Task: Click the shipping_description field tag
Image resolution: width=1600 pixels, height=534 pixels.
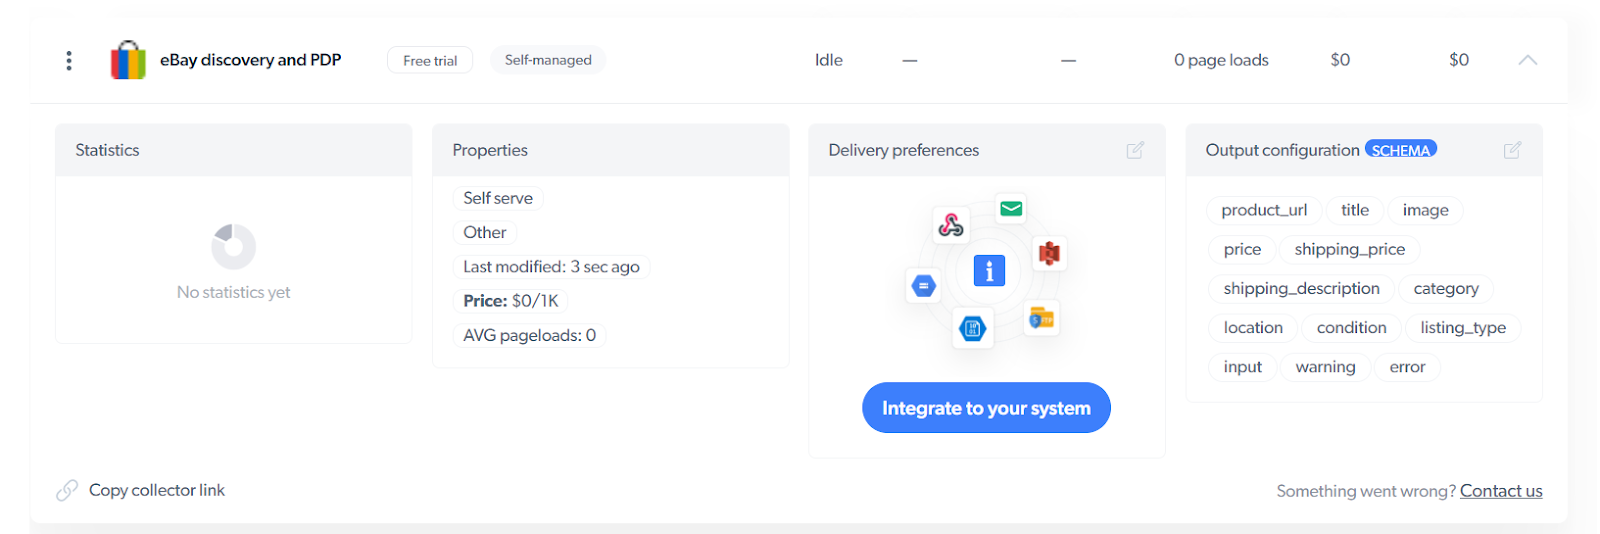Action: (x=1301, y=289)
